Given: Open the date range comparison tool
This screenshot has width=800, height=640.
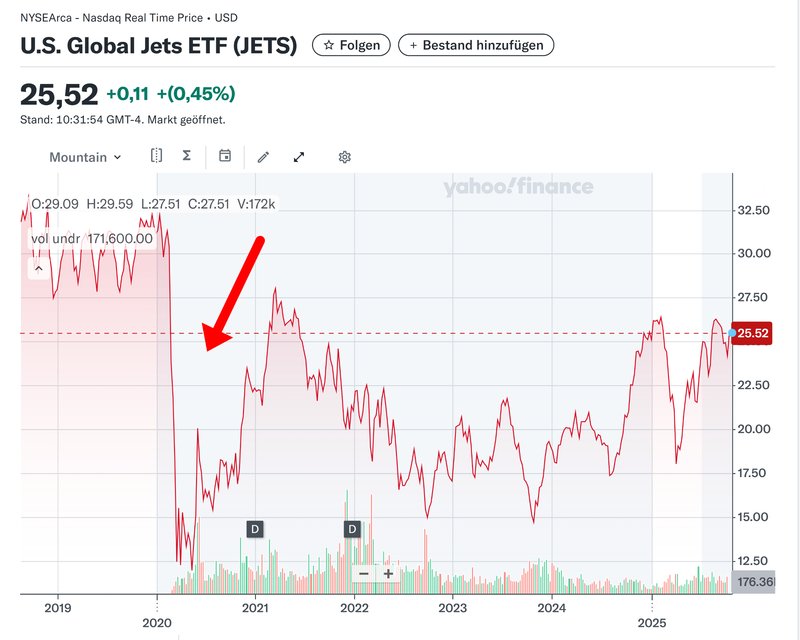Looking at the screenshot, I should pos(157,156).
